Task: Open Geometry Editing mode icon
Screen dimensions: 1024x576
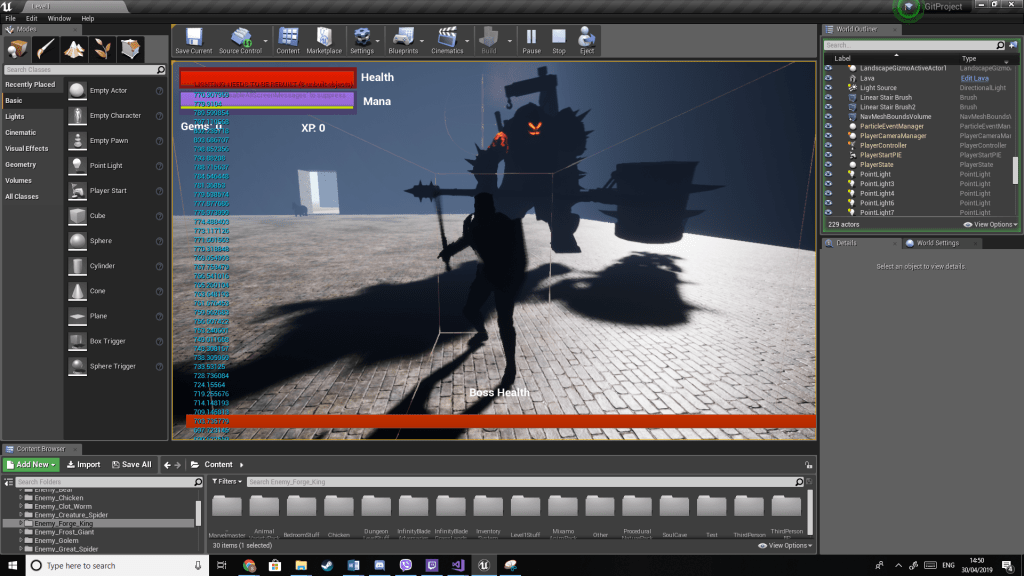Action: [131, 49]
